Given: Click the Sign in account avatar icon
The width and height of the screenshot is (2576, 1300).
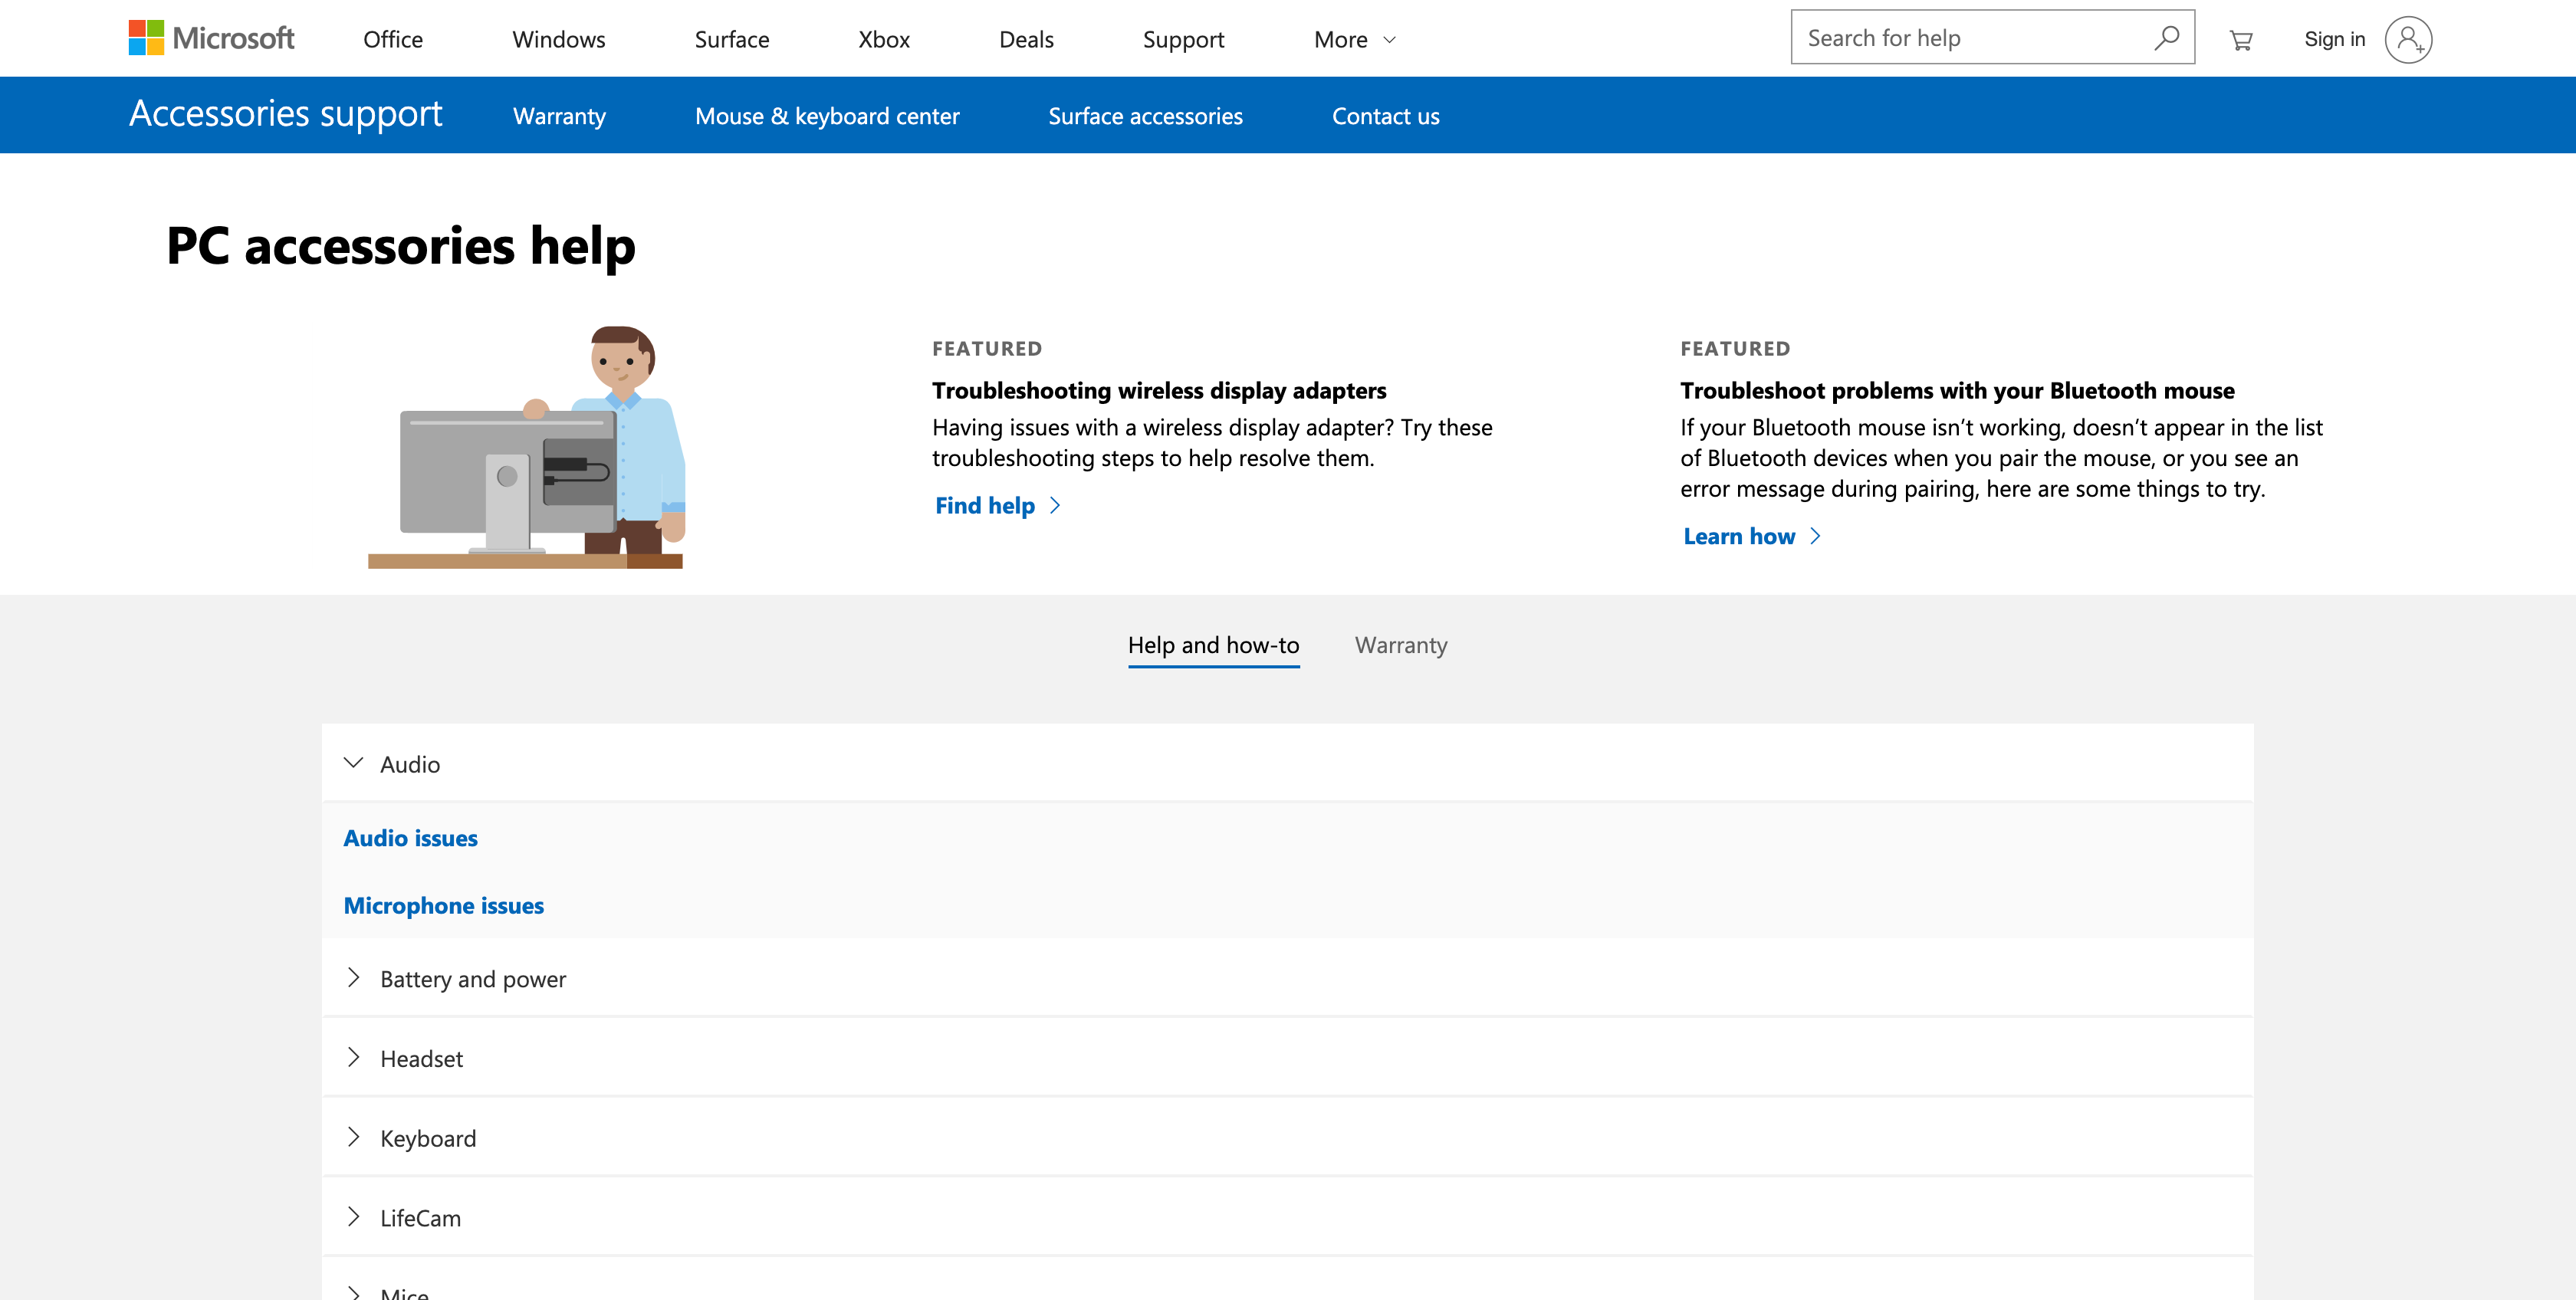Looking at the screenshot, I should 2408,39.
